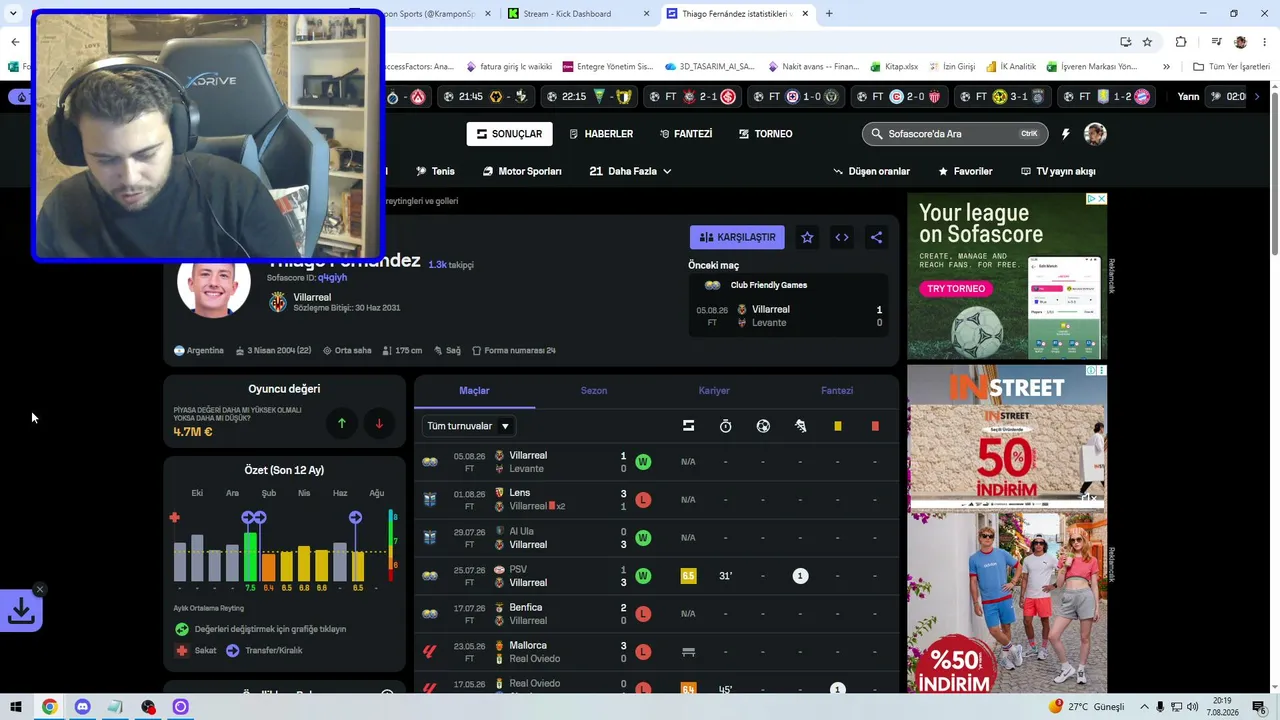Focus the Sofascore'da Ara search box

pyautogui.click(x=955, y=134)
